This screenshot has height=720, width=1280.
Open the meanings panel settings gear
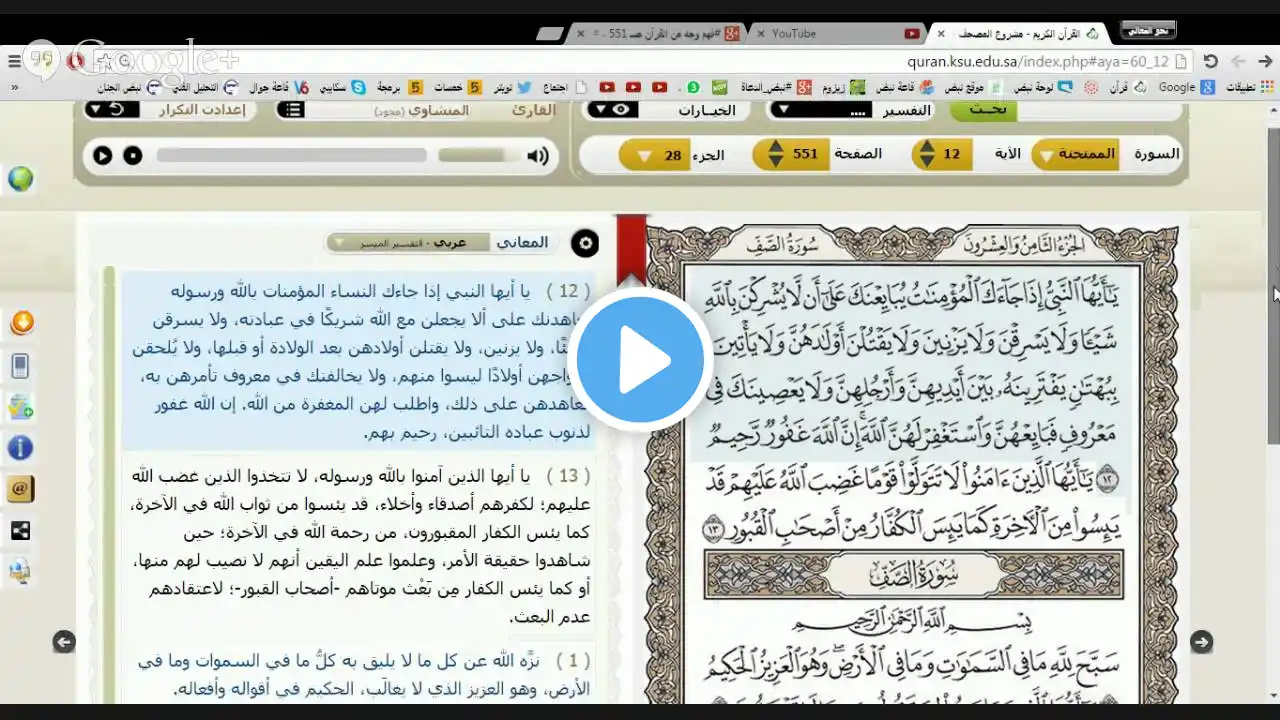585,243
